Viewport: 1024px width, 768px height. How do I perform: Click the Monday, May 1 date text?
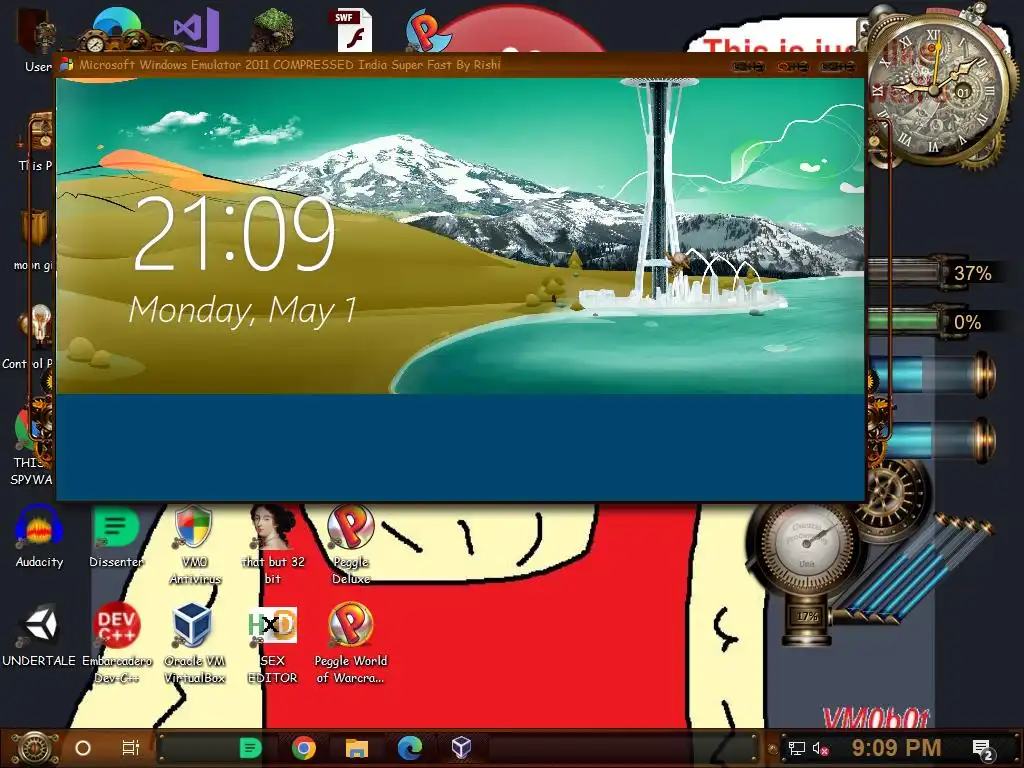click(243, 310)
